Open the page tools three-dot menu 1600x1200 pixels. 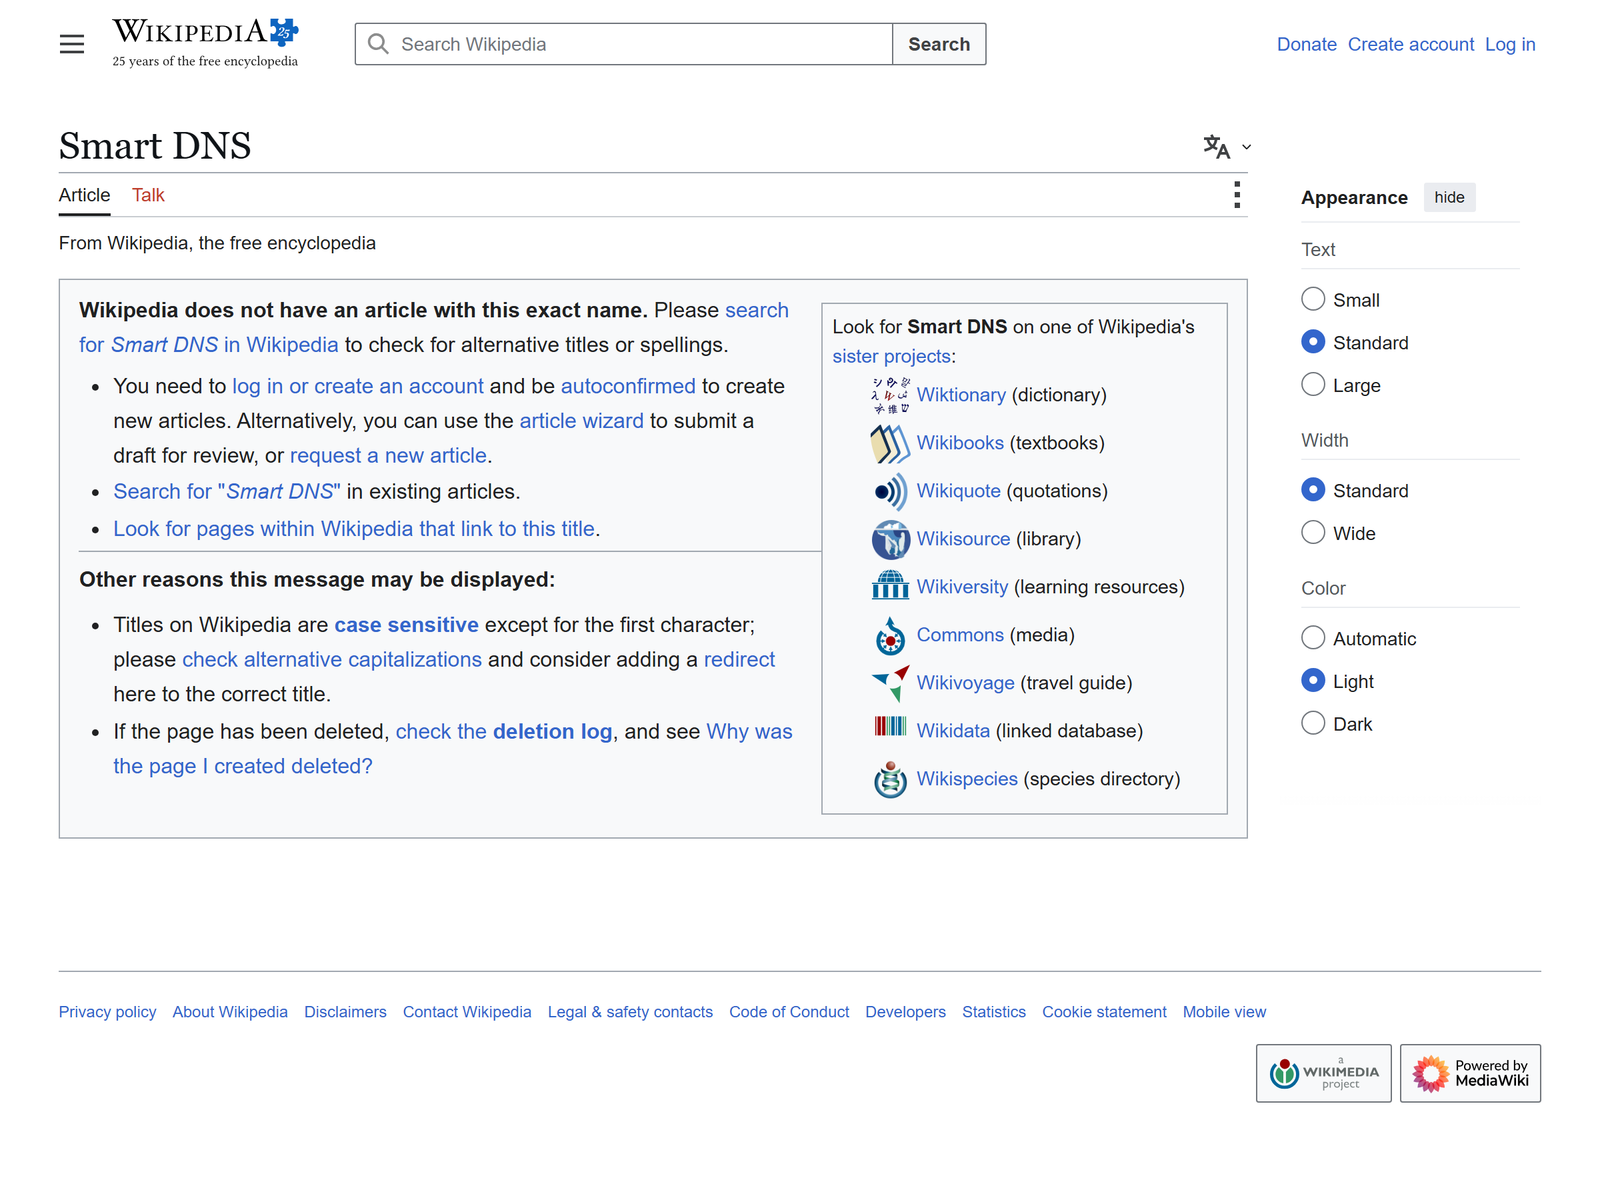[1237, 195]
